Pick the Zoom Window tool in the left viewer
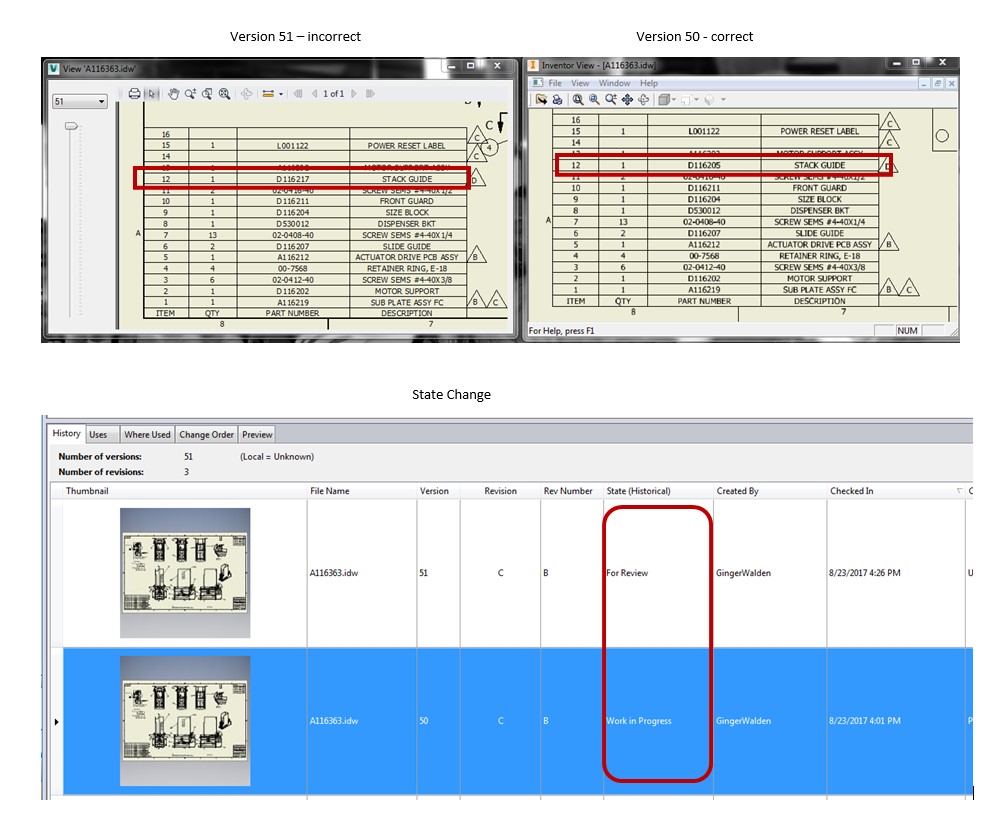The image size is (1000, 814). point(207,94)
